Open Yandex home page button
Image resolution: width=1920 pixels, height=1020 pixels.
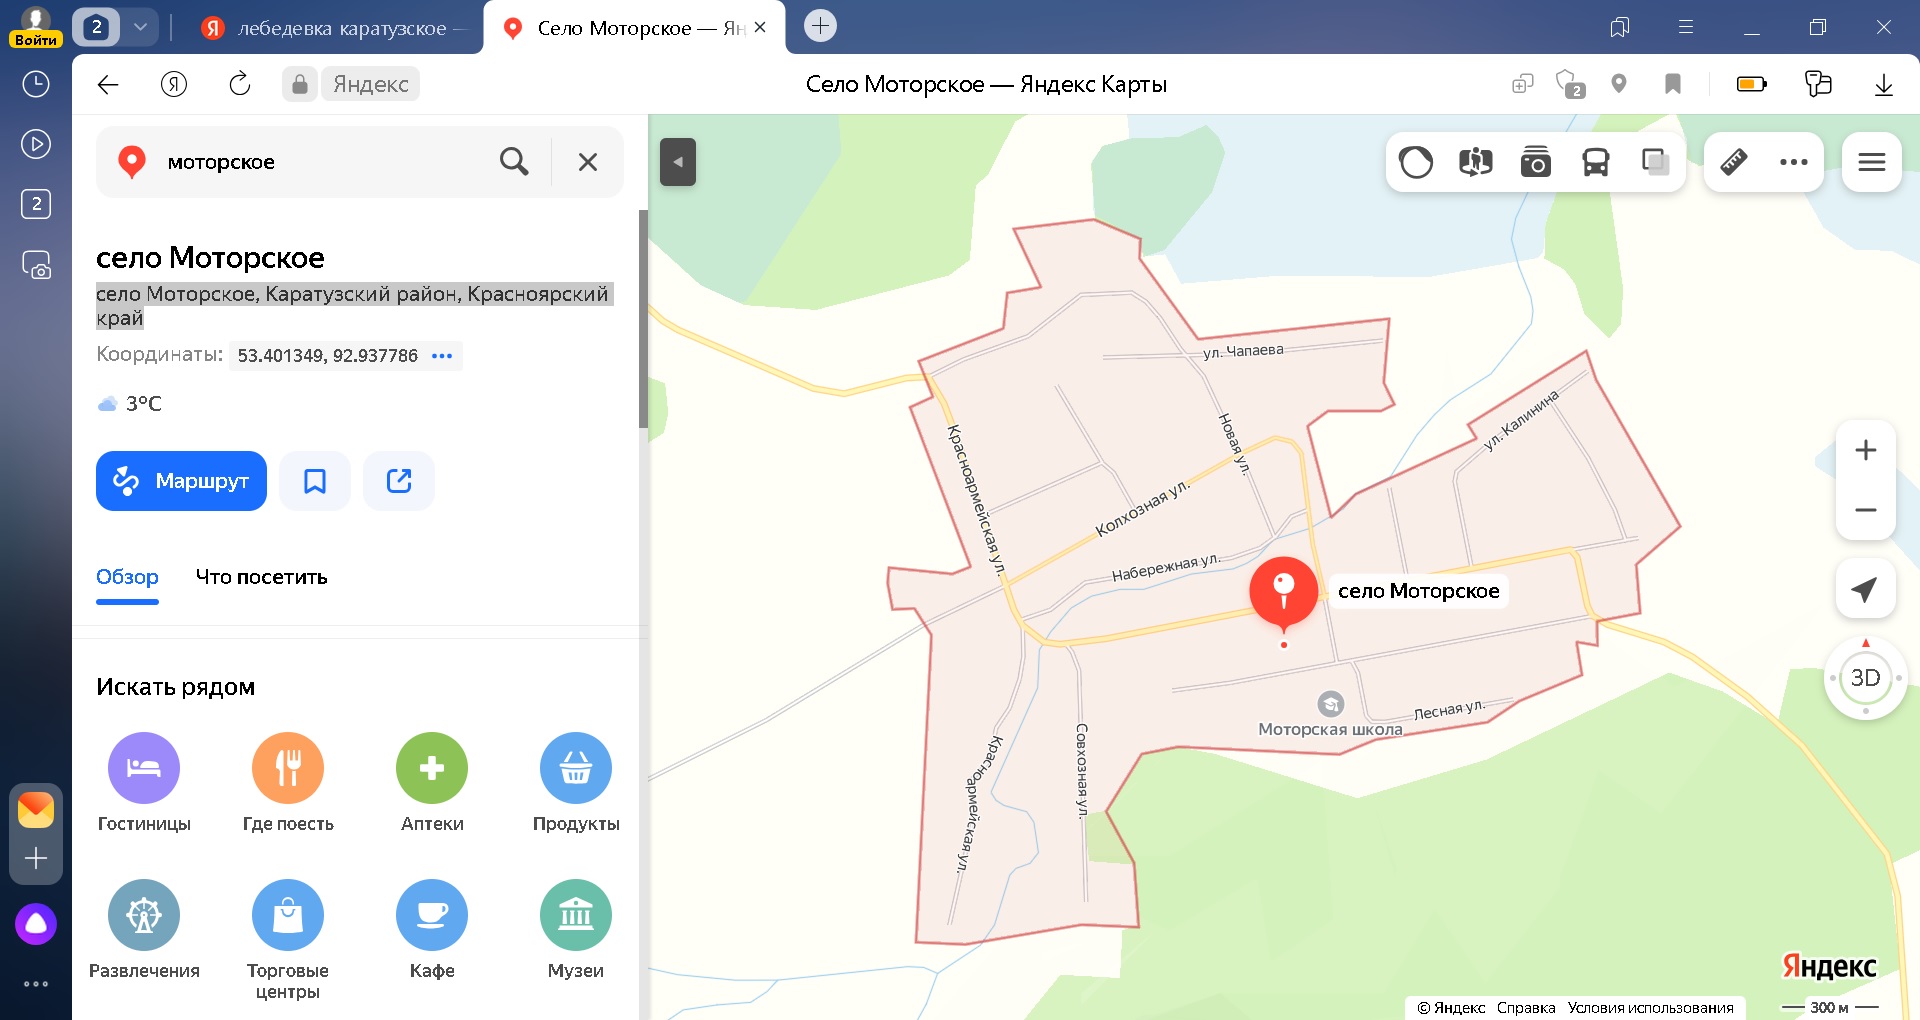point(174,84)
